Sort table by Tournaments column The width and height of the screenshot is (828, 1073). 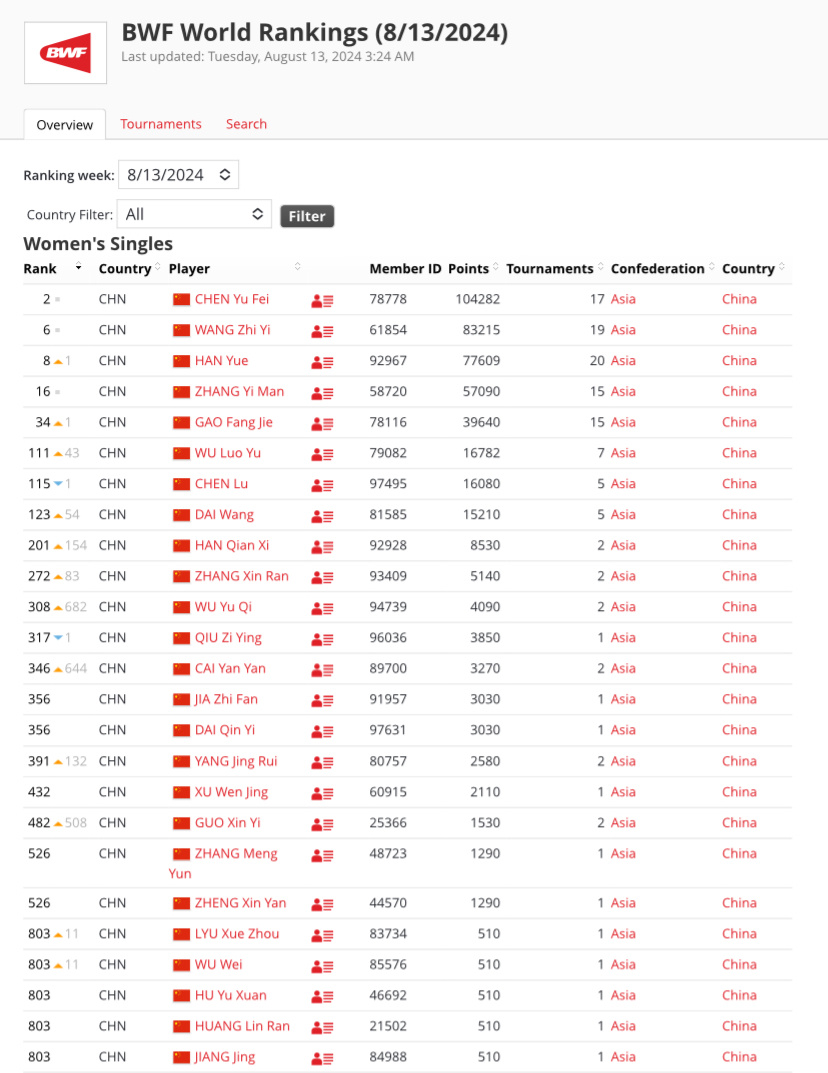pos(555,268)
